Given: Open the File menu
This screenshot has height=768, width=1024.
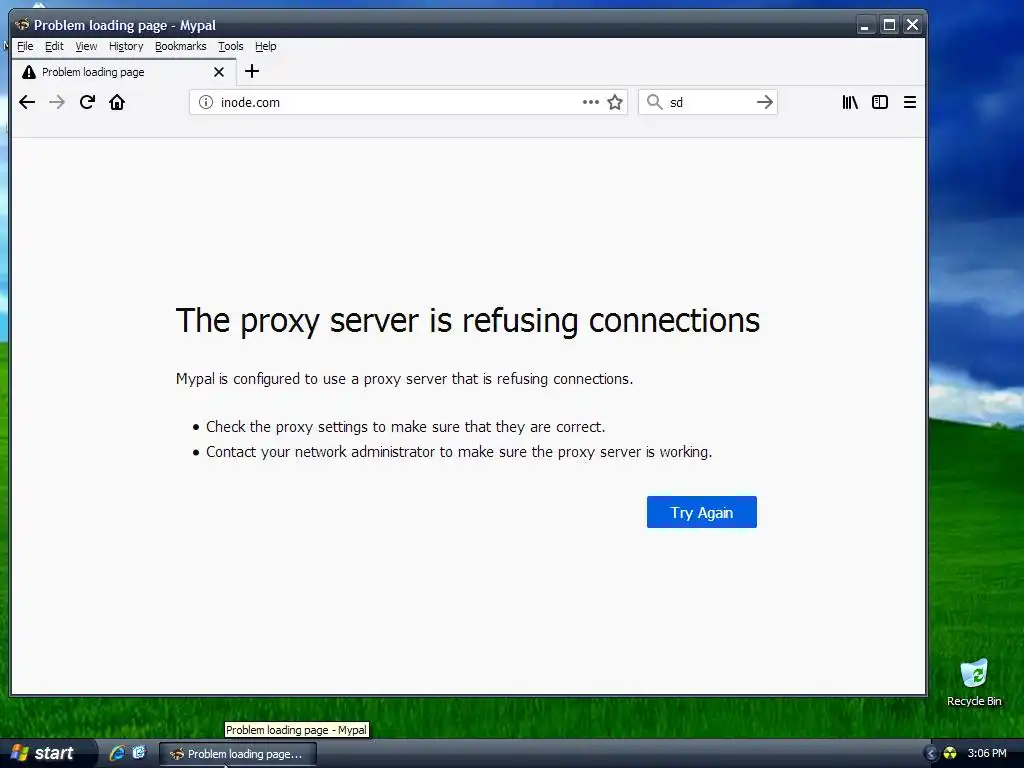Looking at the screenshot, I should tap(25, 46).
